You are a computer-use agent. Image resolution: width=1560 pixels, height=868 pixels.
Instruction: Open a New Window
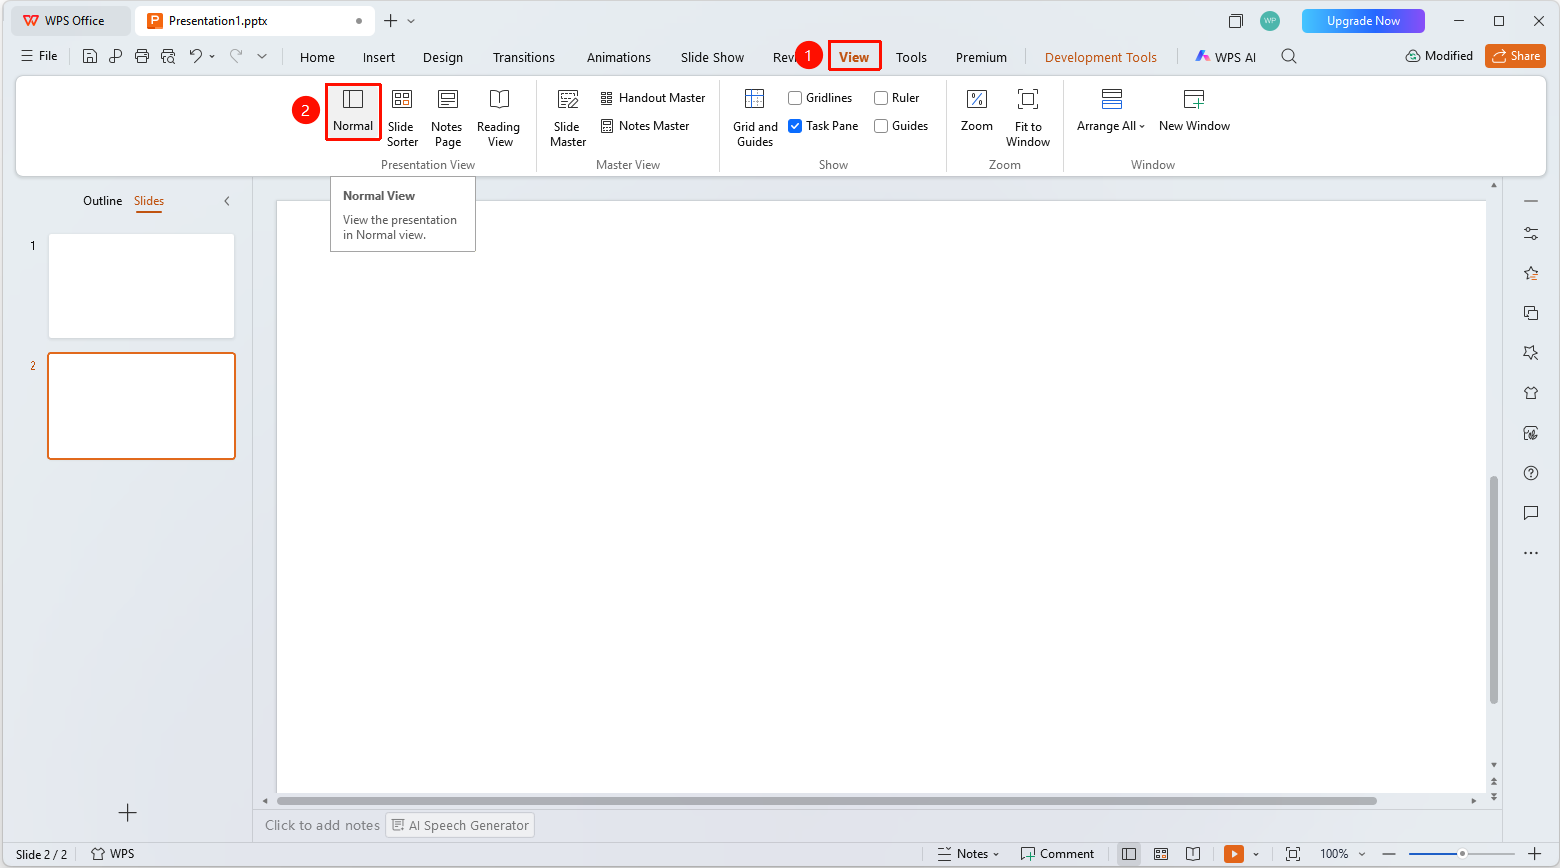click(1194, 110)
